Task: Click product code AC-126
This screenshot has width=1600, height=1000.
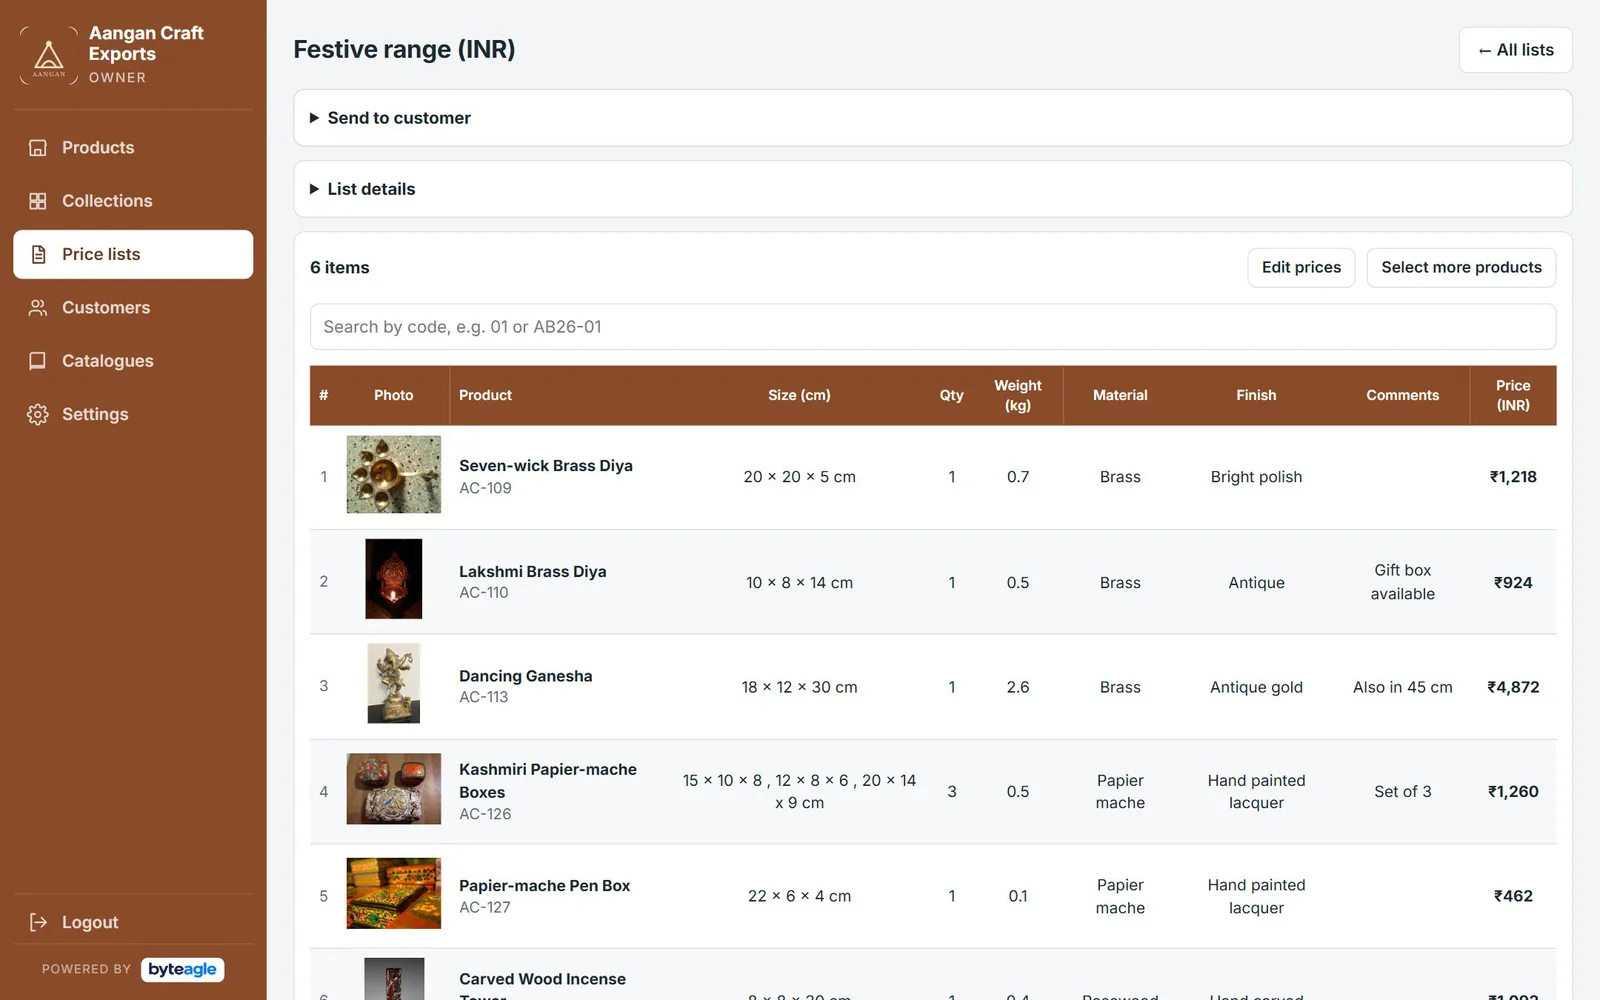Action: (485, 814)
